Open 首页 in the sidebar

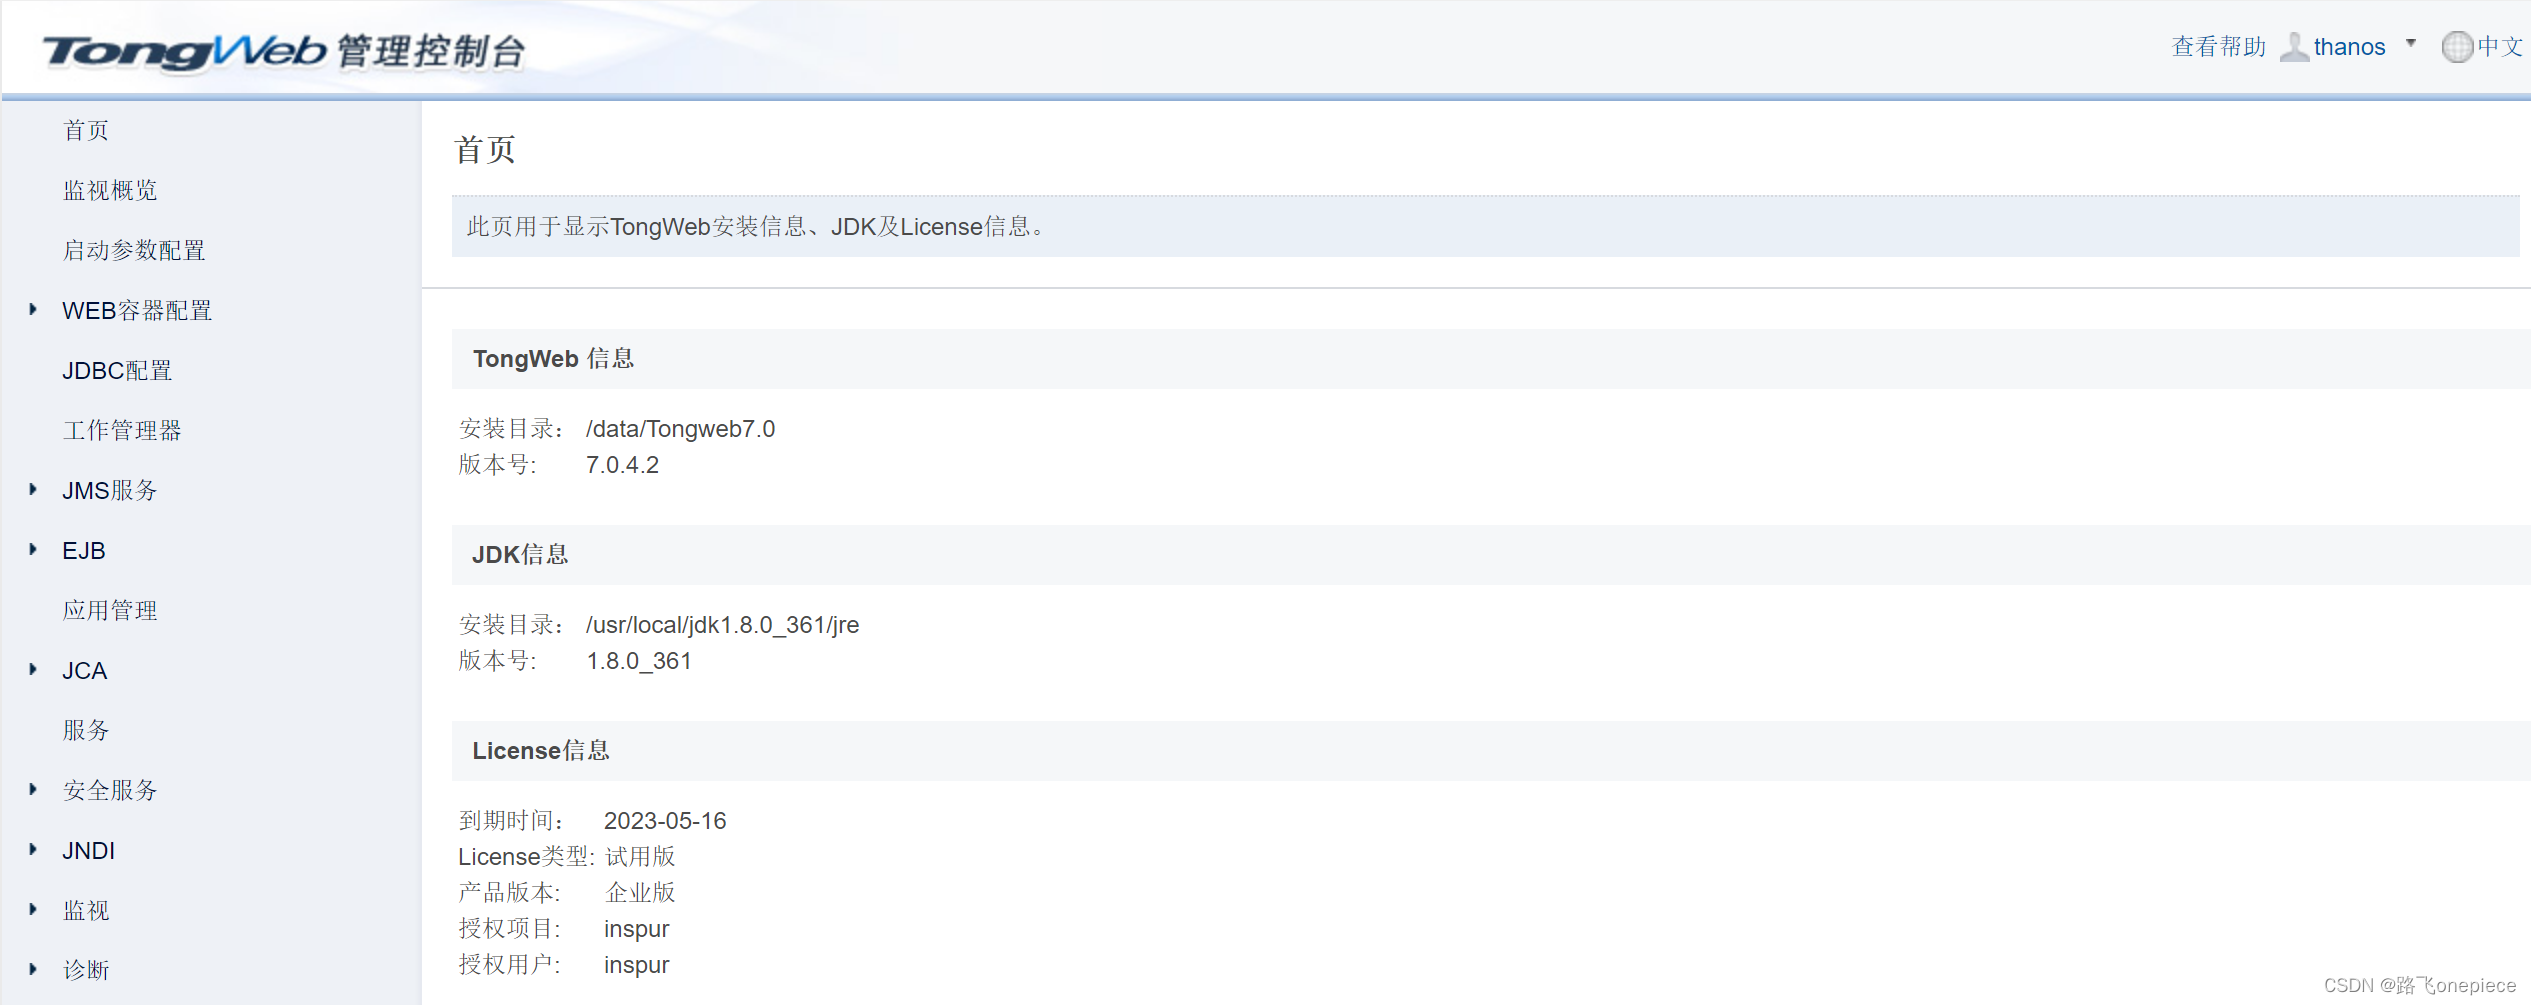click(x=86, y=131)
